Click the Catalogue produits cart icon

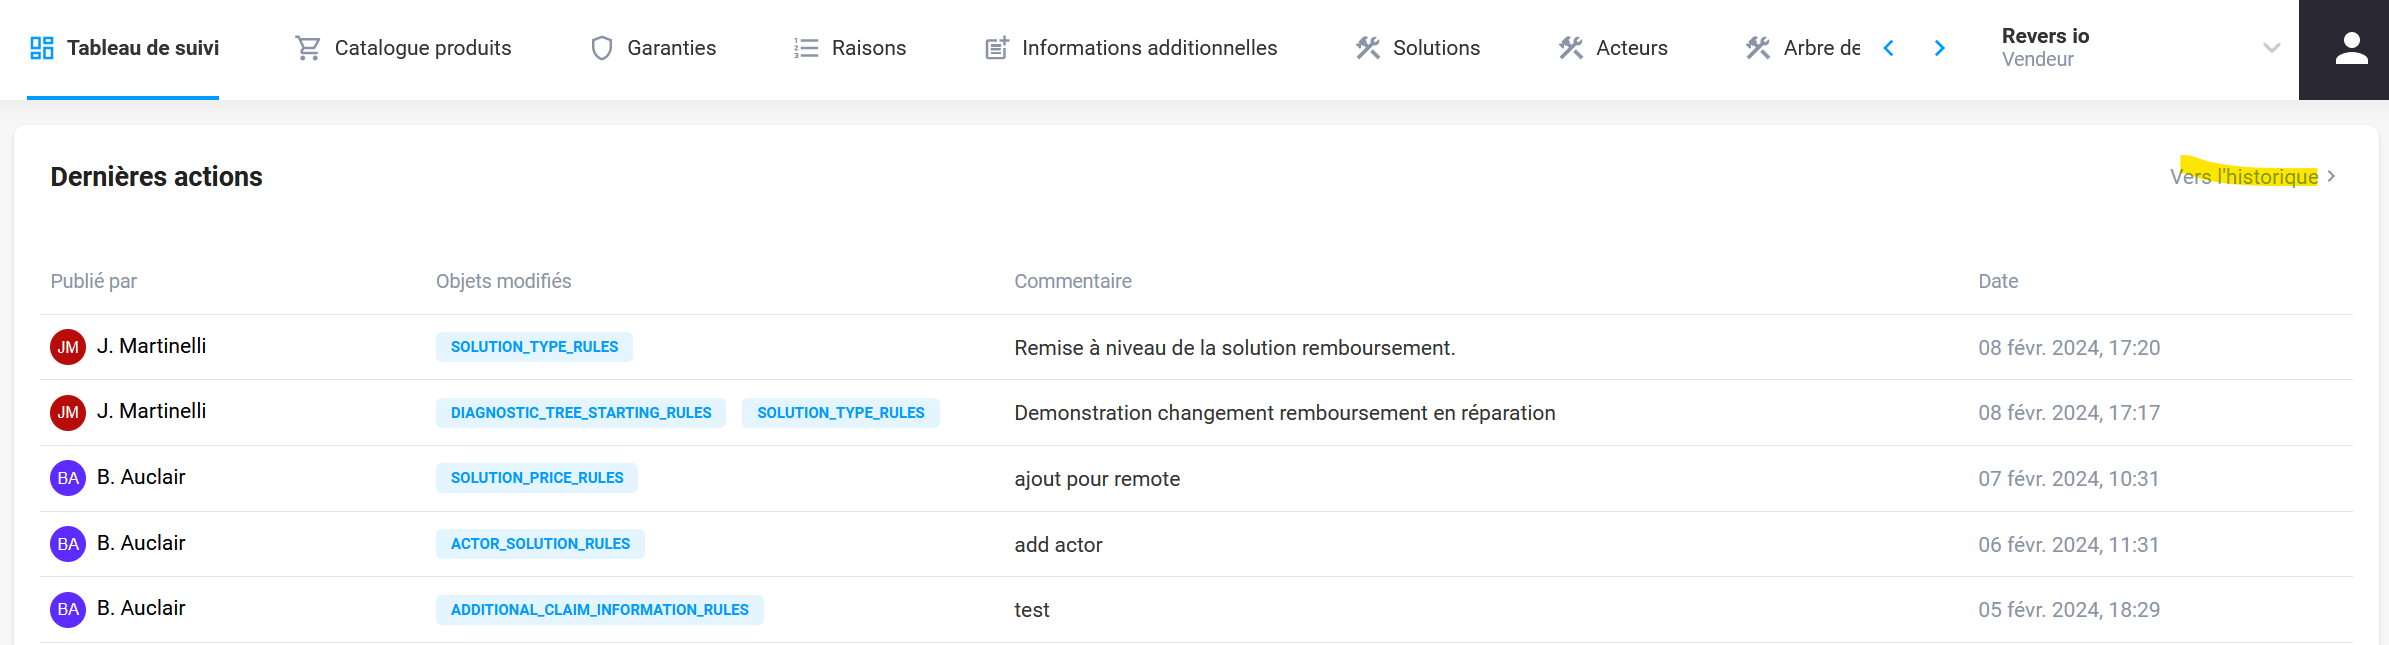(308, 48)
